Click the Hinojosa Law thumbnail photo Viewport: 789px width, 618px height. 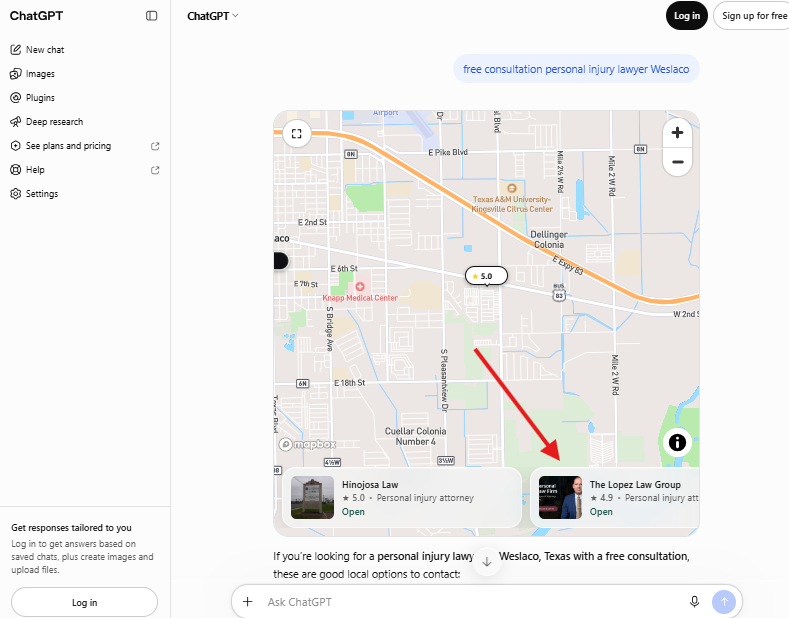(312, 498)
